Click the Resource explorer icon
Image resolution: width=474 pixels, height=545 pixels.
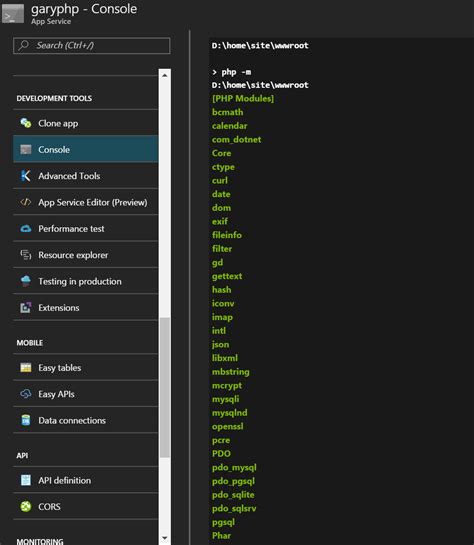pos(26,255)
